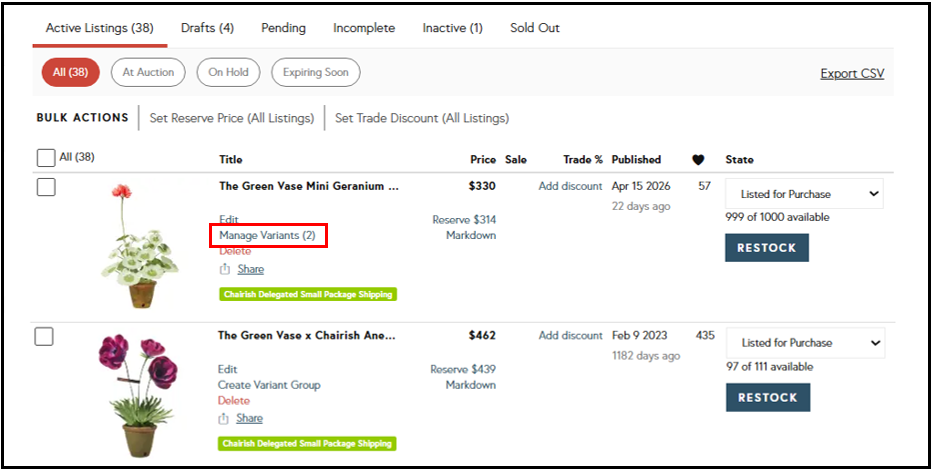Viewport: 932px width, 469px height.
Task: Check the Mini Geranium listing checkbox
Action: pos(46,187)
